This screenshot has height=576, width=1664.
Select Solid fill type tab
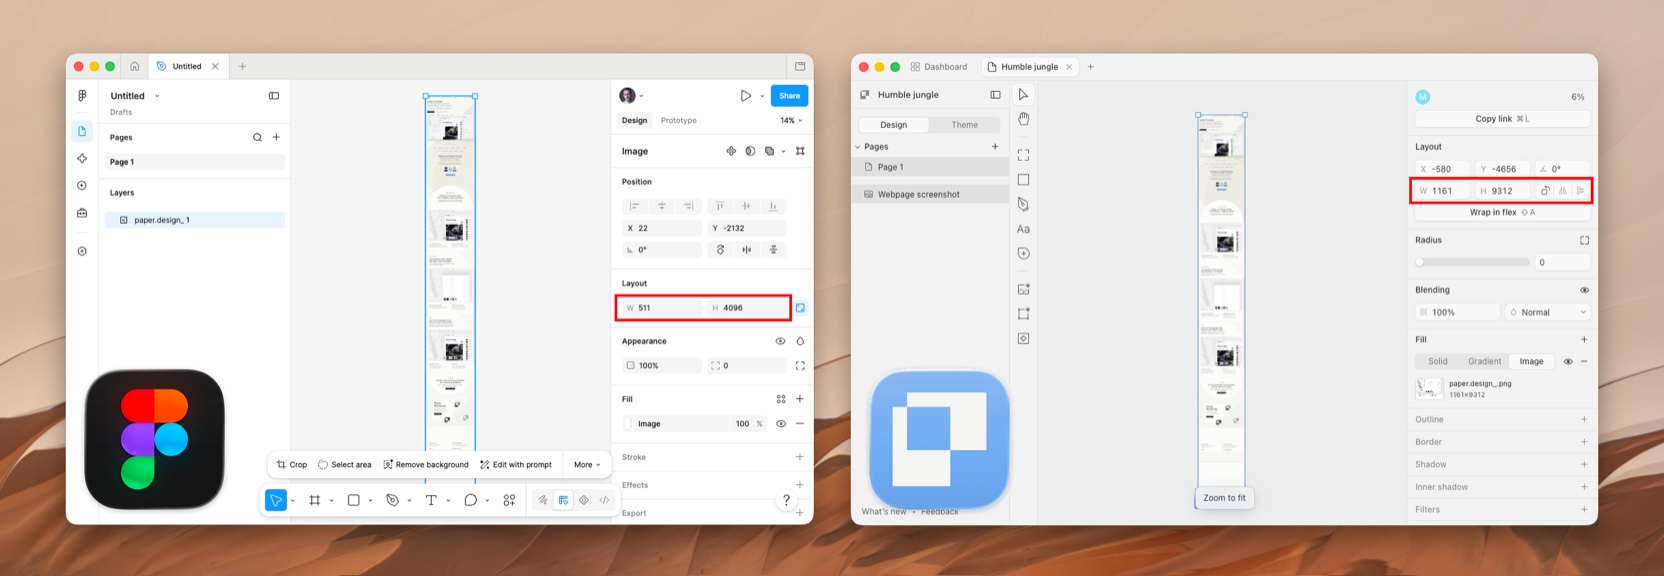click(1438, 362)
